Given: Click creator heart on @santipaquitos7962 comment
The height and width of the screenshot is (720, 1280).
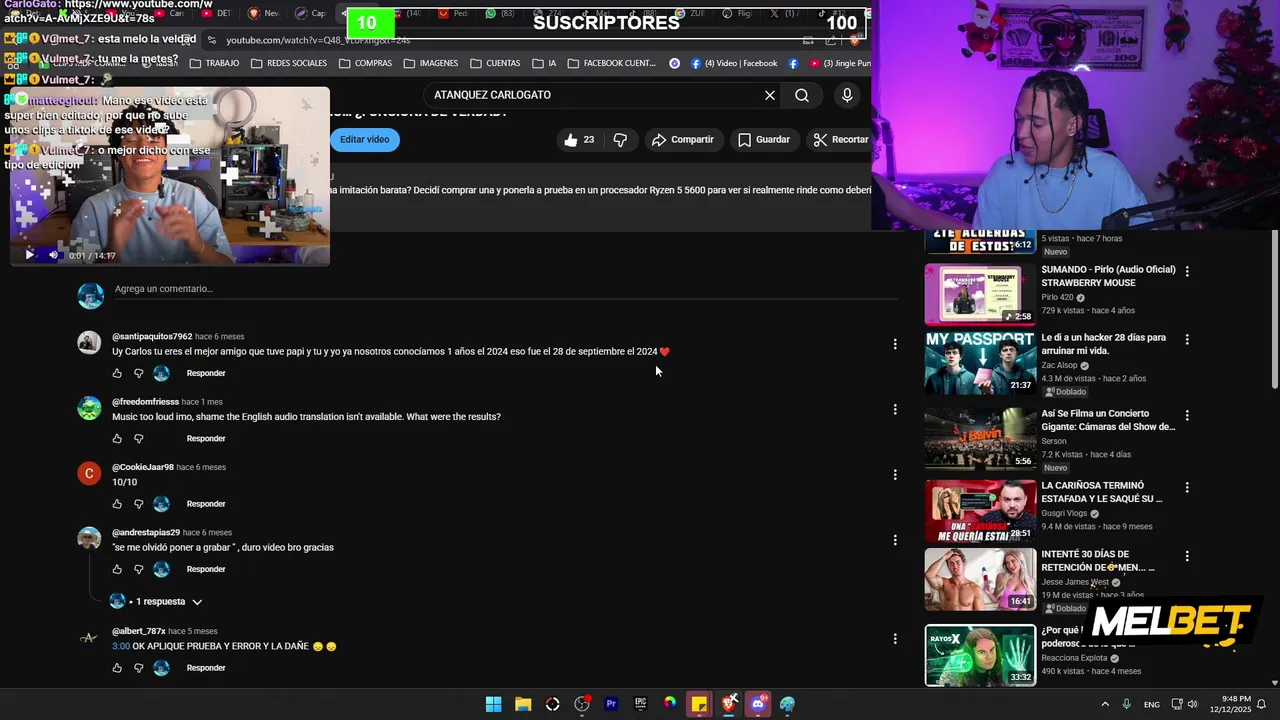Looking at the screenshot, I should coord(161,373).
